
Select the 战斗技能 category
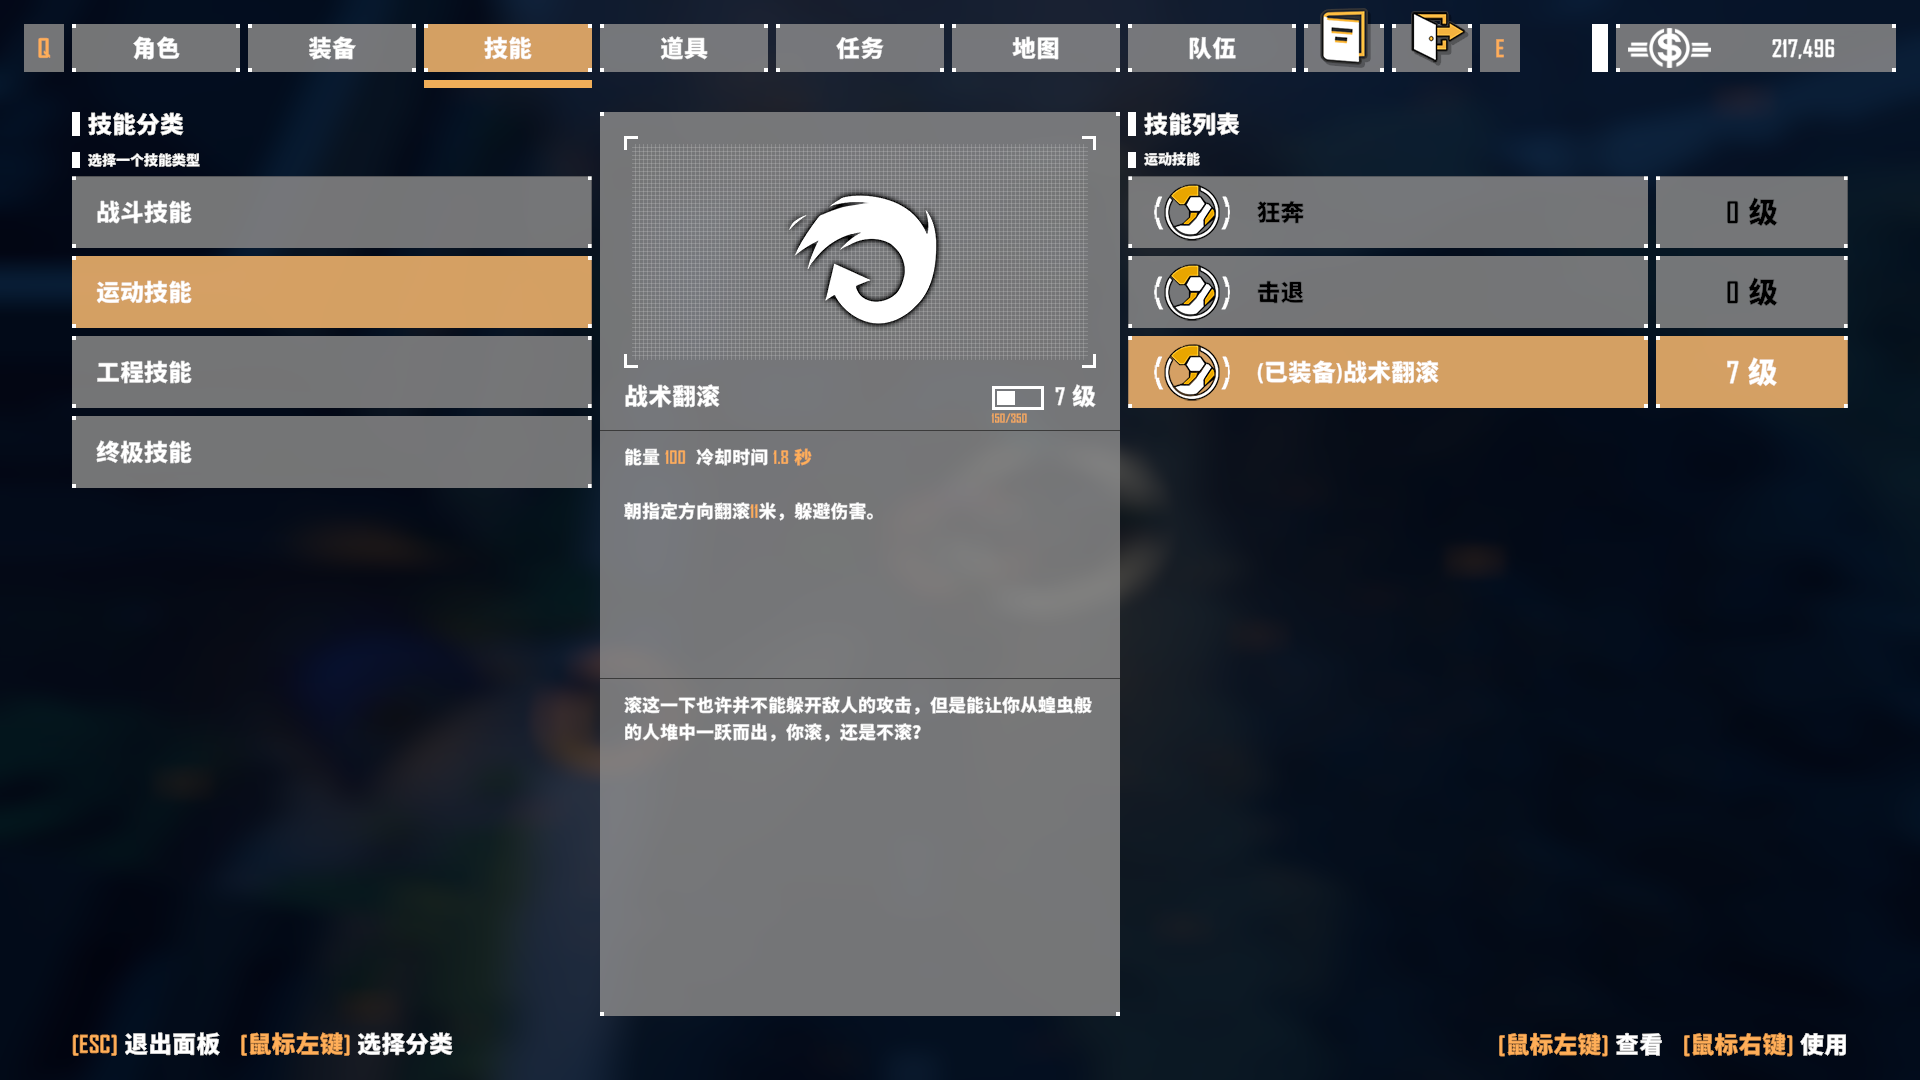click(332, 212)
